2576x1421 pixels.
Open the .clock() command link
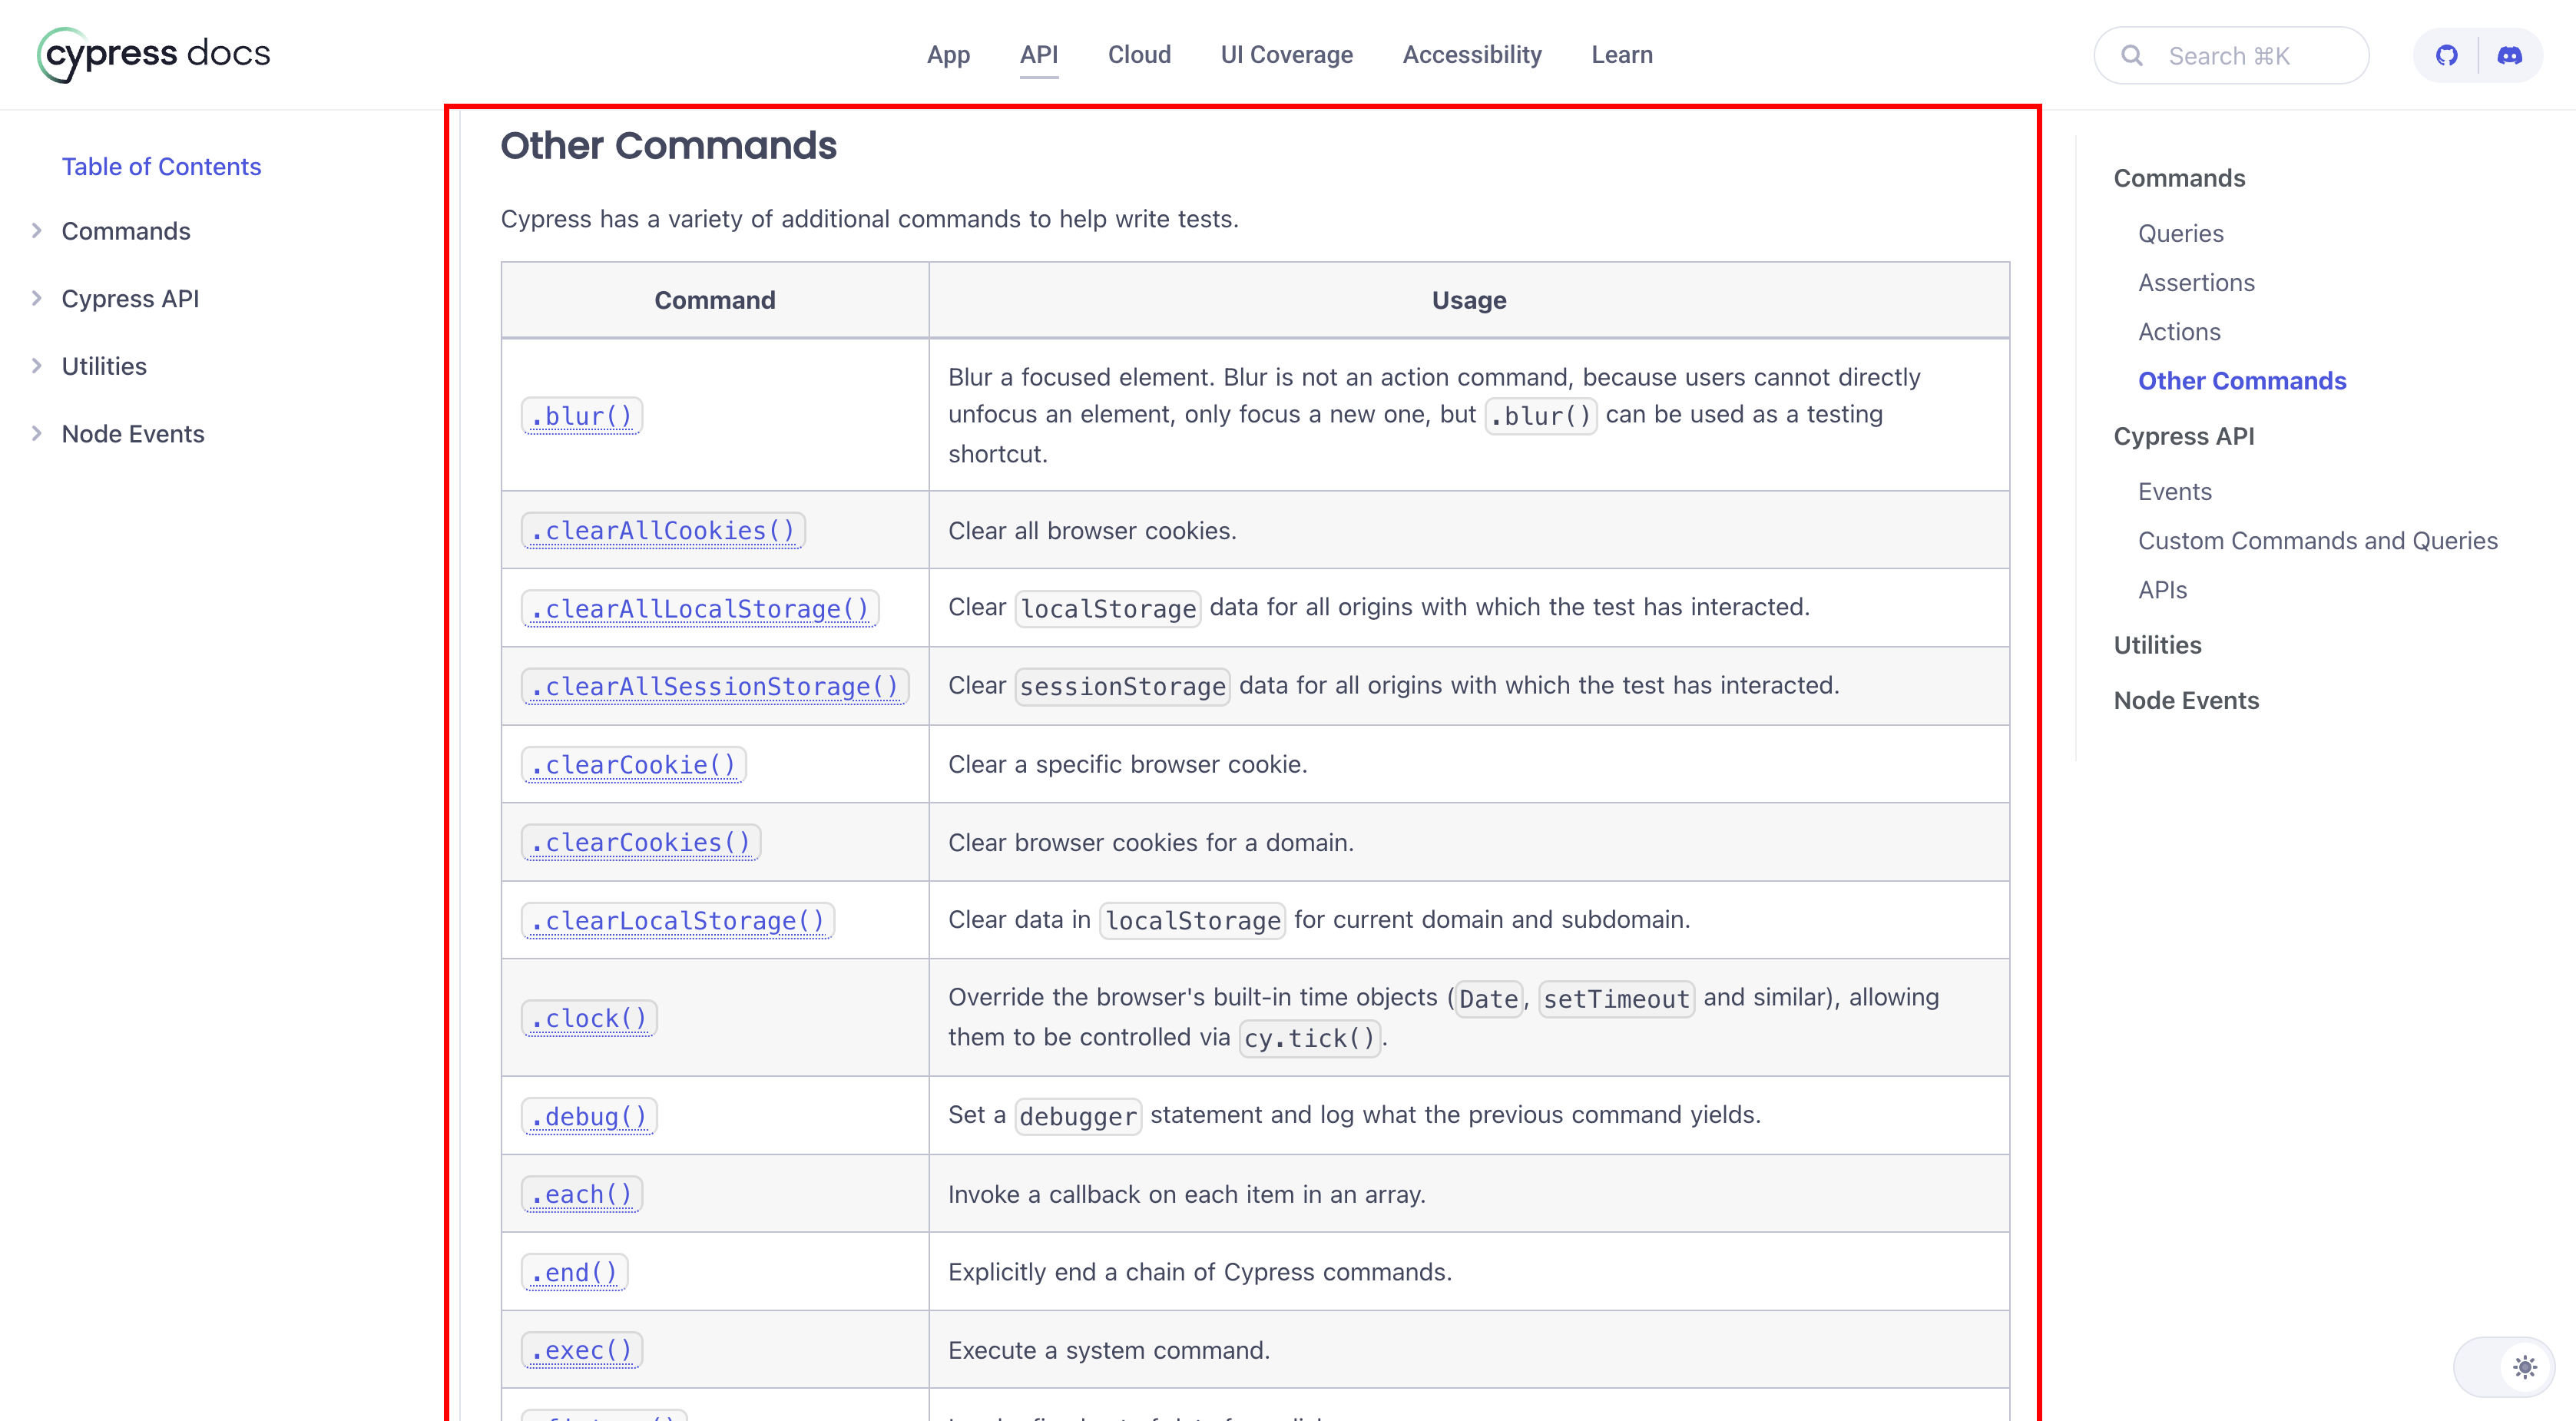(589, 1018)
